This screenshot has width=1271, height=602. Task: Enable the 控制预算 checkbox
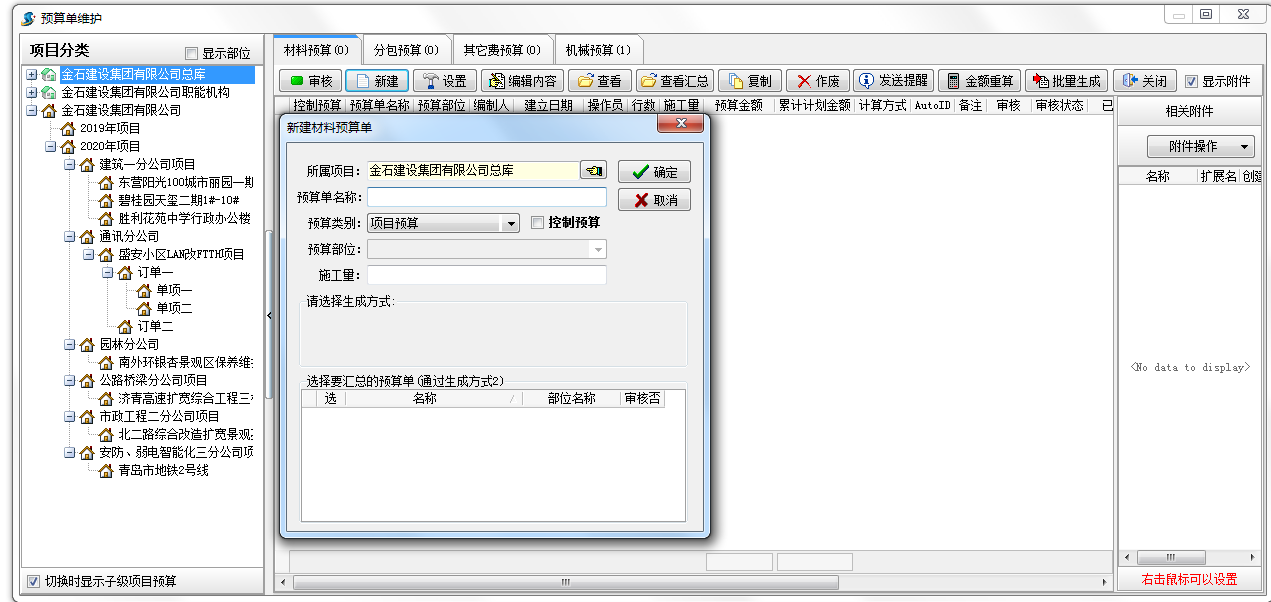tap(537, 223)
